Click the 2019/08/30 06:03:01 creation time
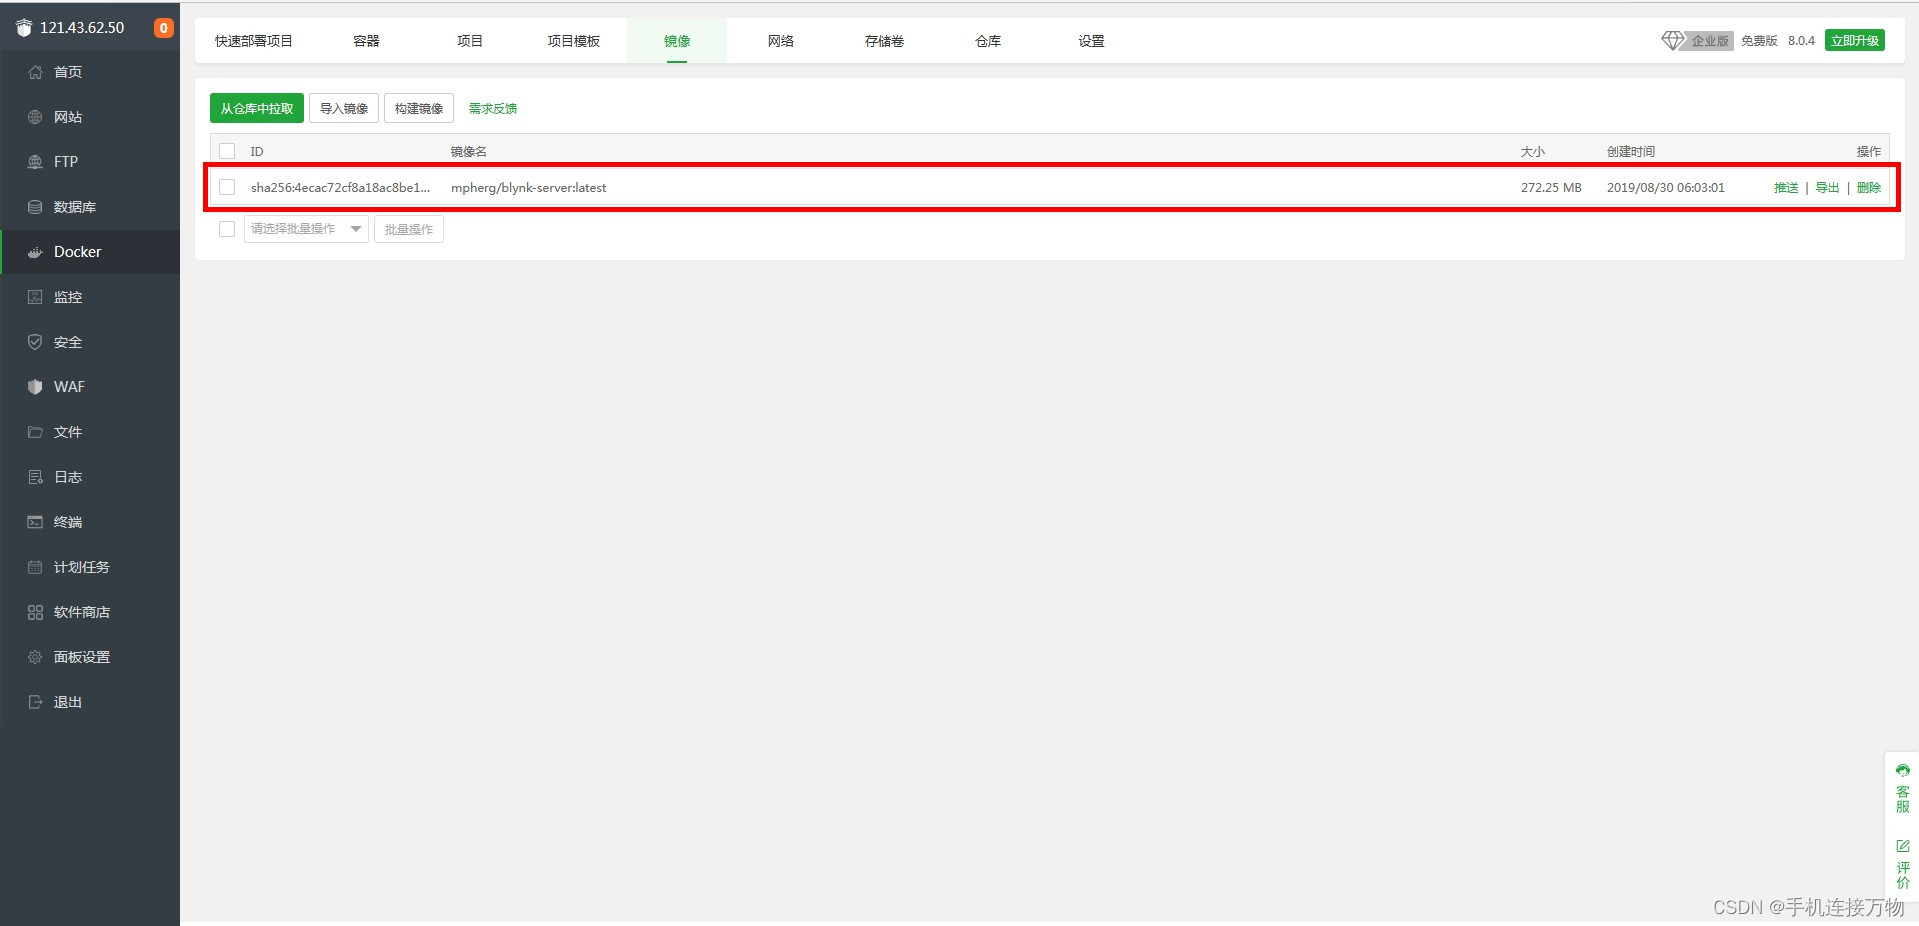This screenshot has width=1919, height=926. pyautogui.click(x=1665, y=187)
